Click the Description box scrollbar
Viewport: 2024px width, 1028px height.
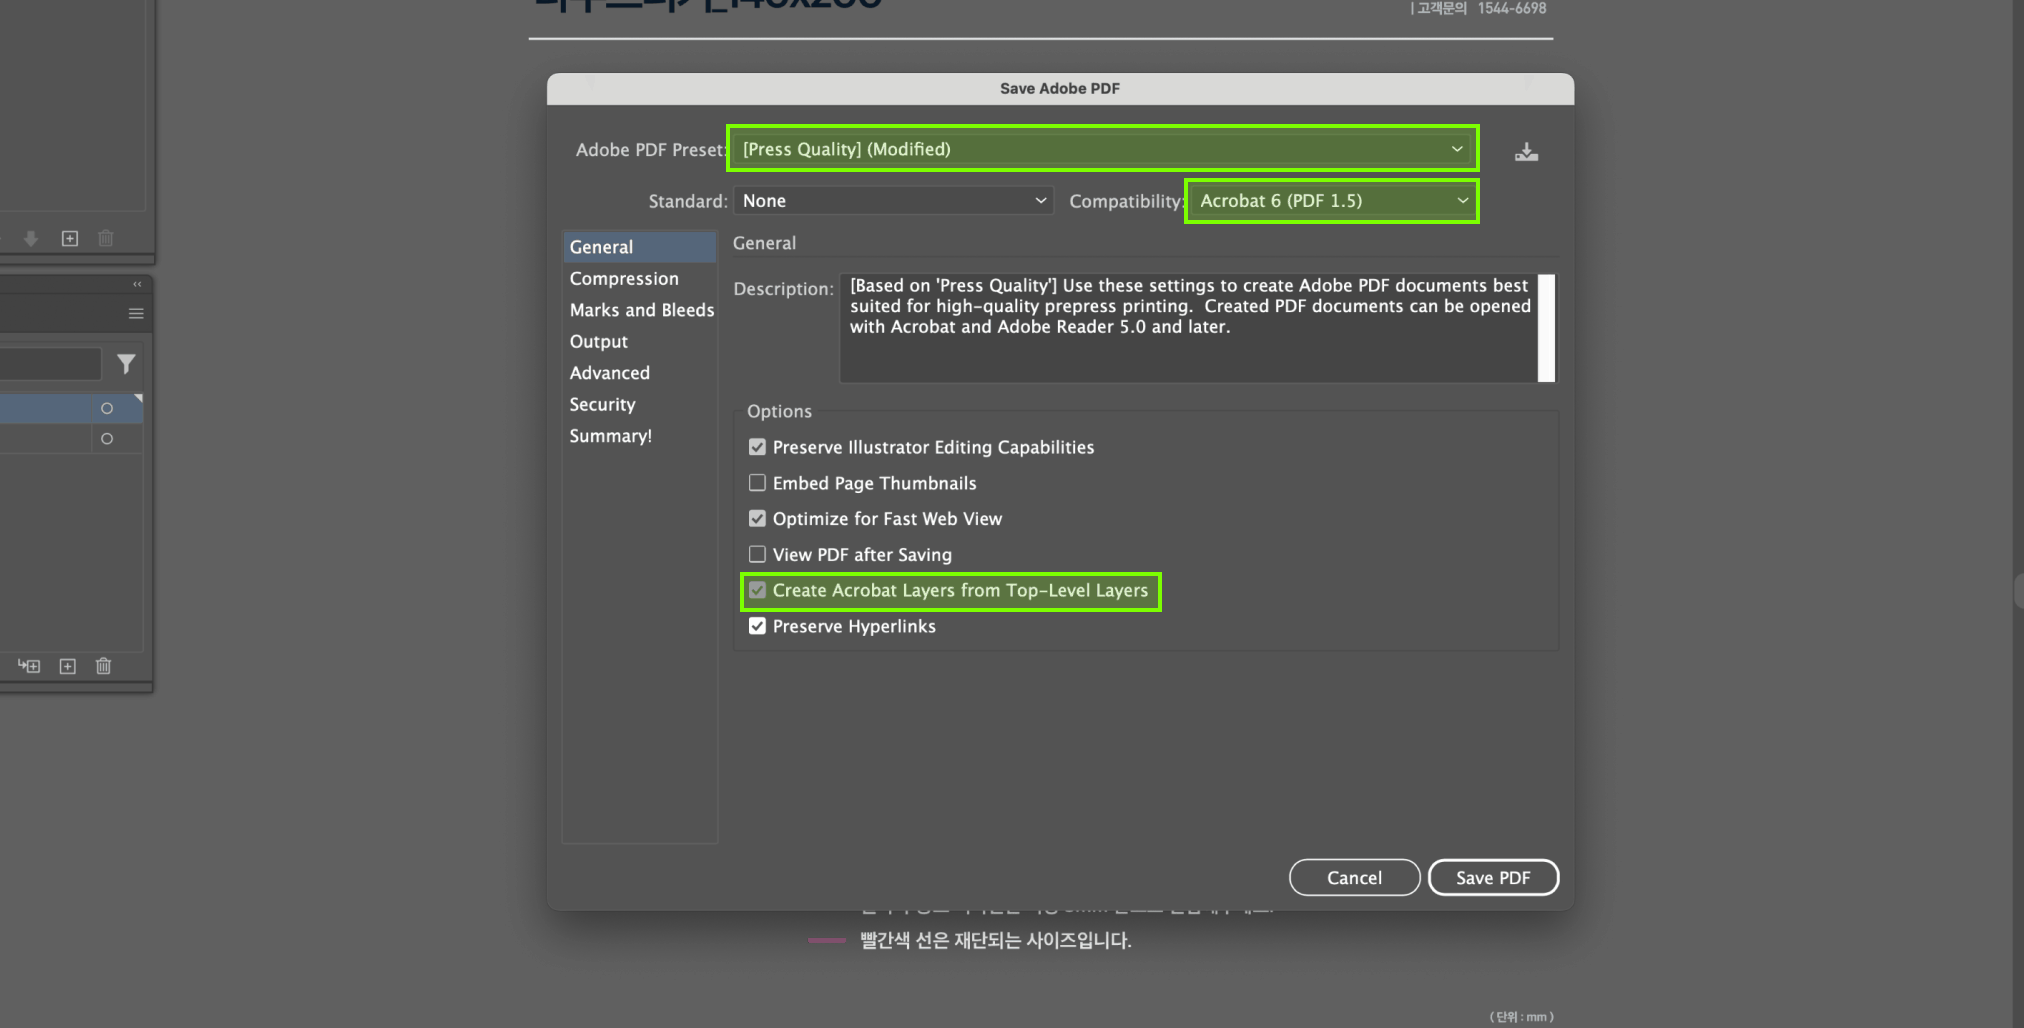(1546, 328)
